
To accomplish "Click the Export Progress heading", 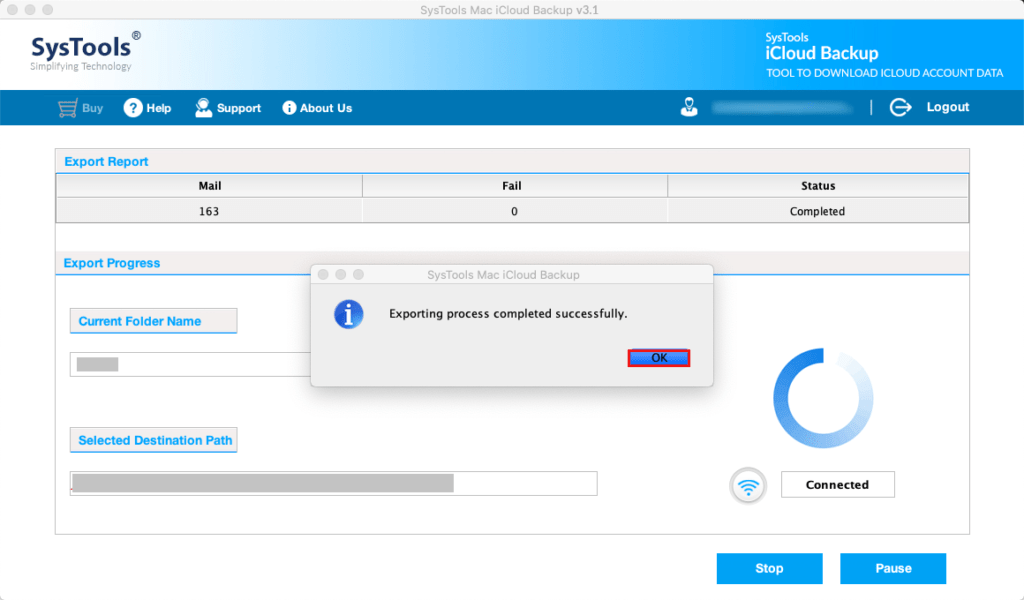I will (x=112, y=263).
